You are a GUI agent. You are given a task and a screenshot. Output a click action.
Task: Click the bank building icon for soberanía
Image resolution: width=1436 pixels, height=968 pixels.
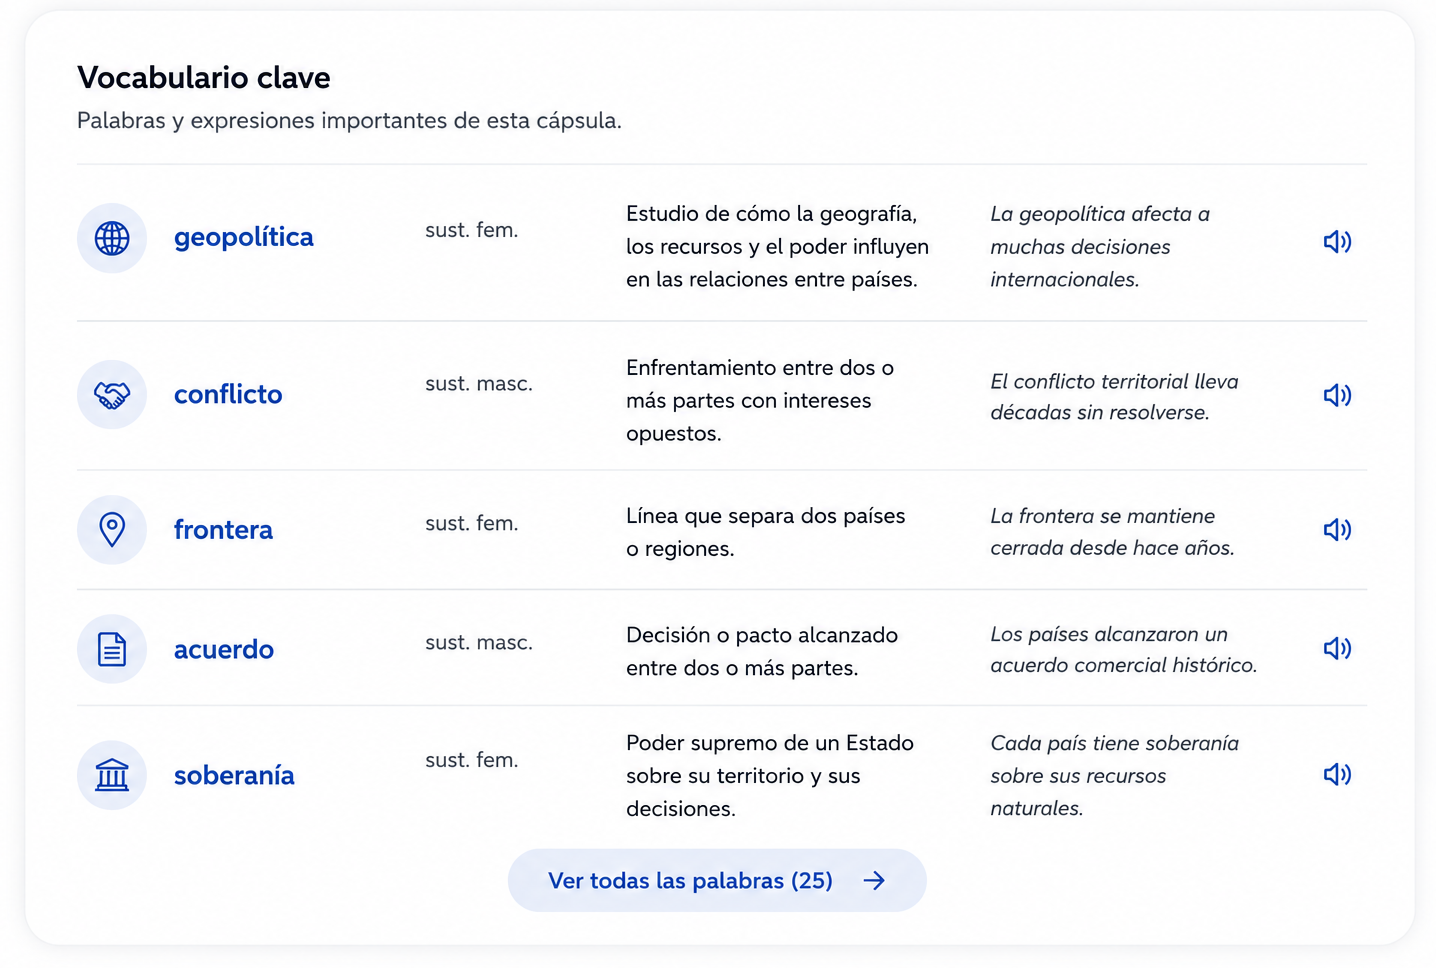pos(112,775)
